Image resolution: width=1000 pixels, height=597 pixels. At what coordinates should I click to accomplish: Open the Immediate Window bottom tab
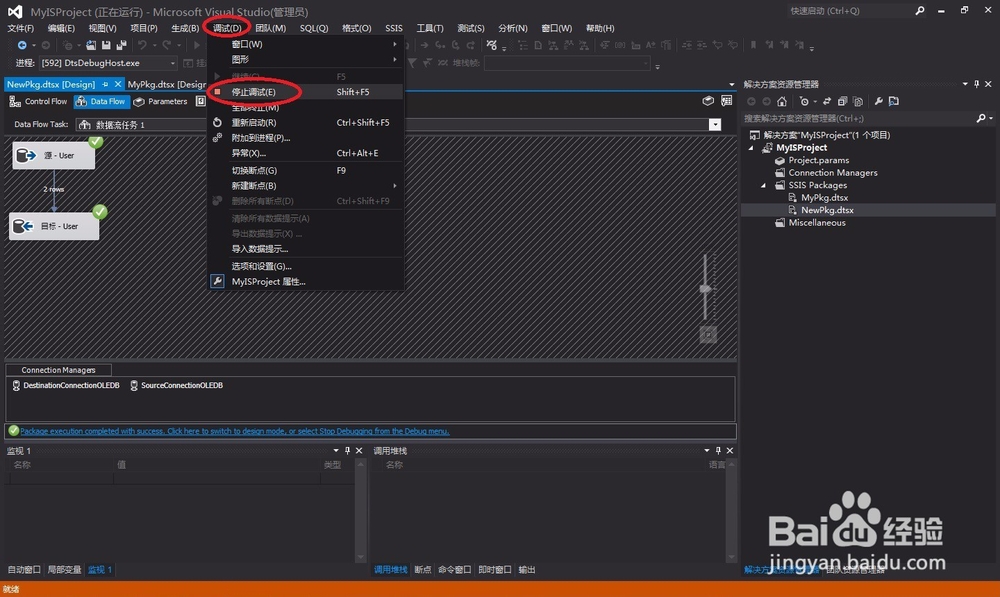495,570
